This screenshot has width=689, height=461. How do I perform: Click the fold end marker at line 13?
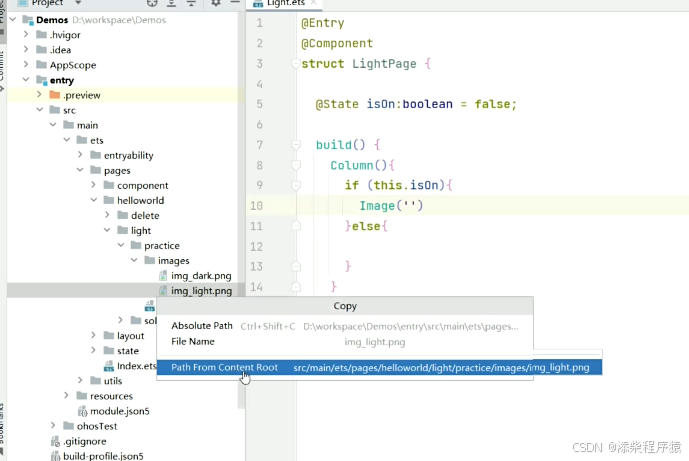coord(296,266)
